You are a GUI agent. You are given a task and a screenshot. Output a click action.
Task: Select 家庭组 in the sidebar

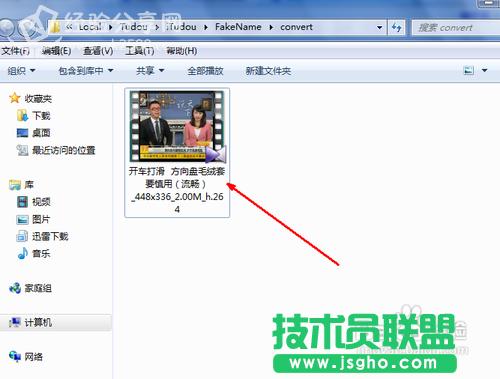coord(38,288)
